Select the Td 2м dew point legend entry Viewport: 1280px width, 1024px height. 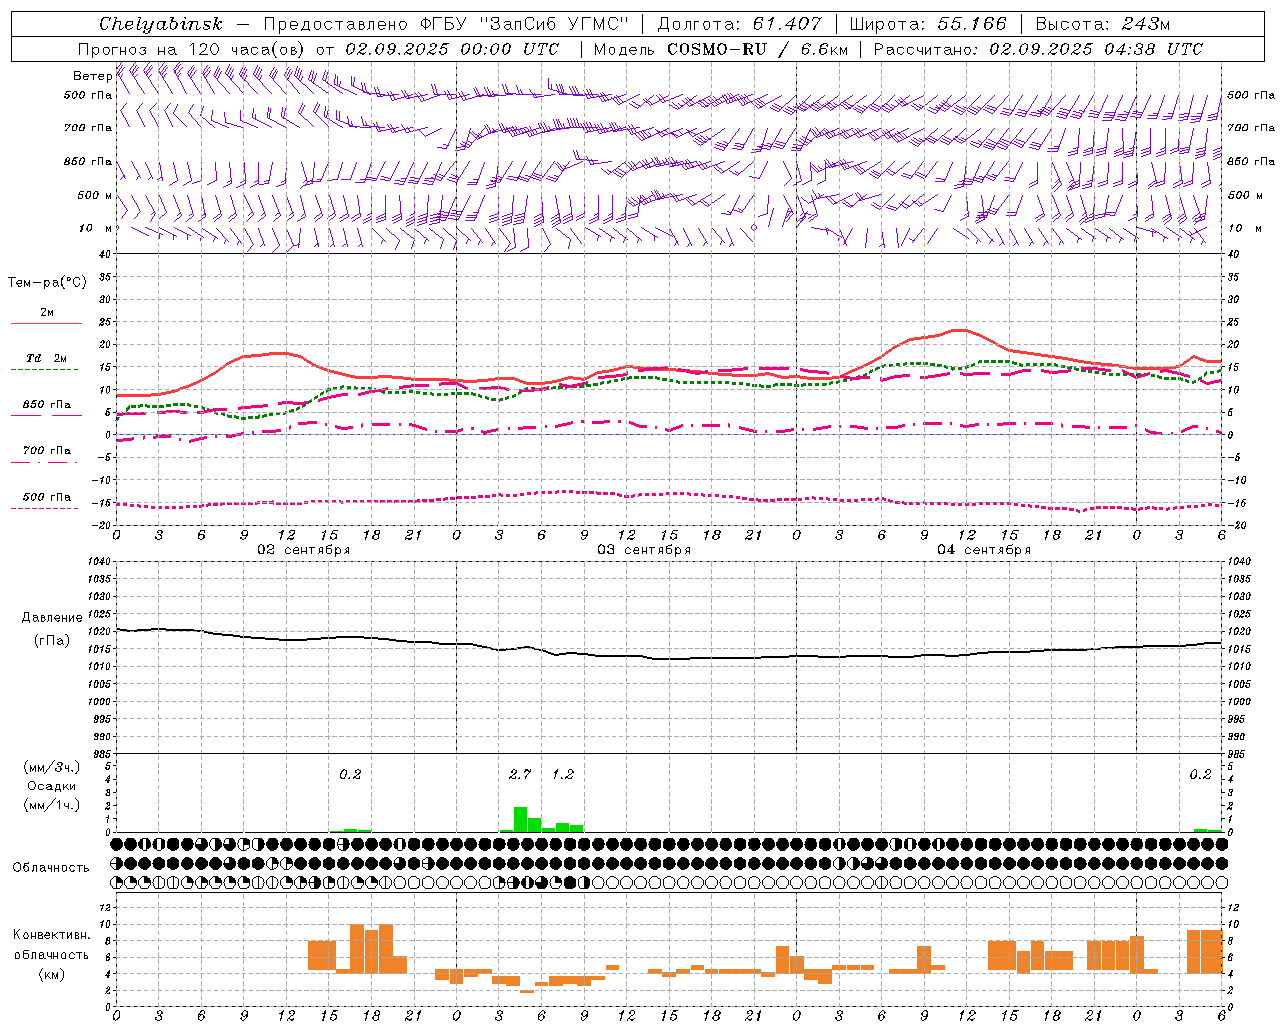pos(46,358)
